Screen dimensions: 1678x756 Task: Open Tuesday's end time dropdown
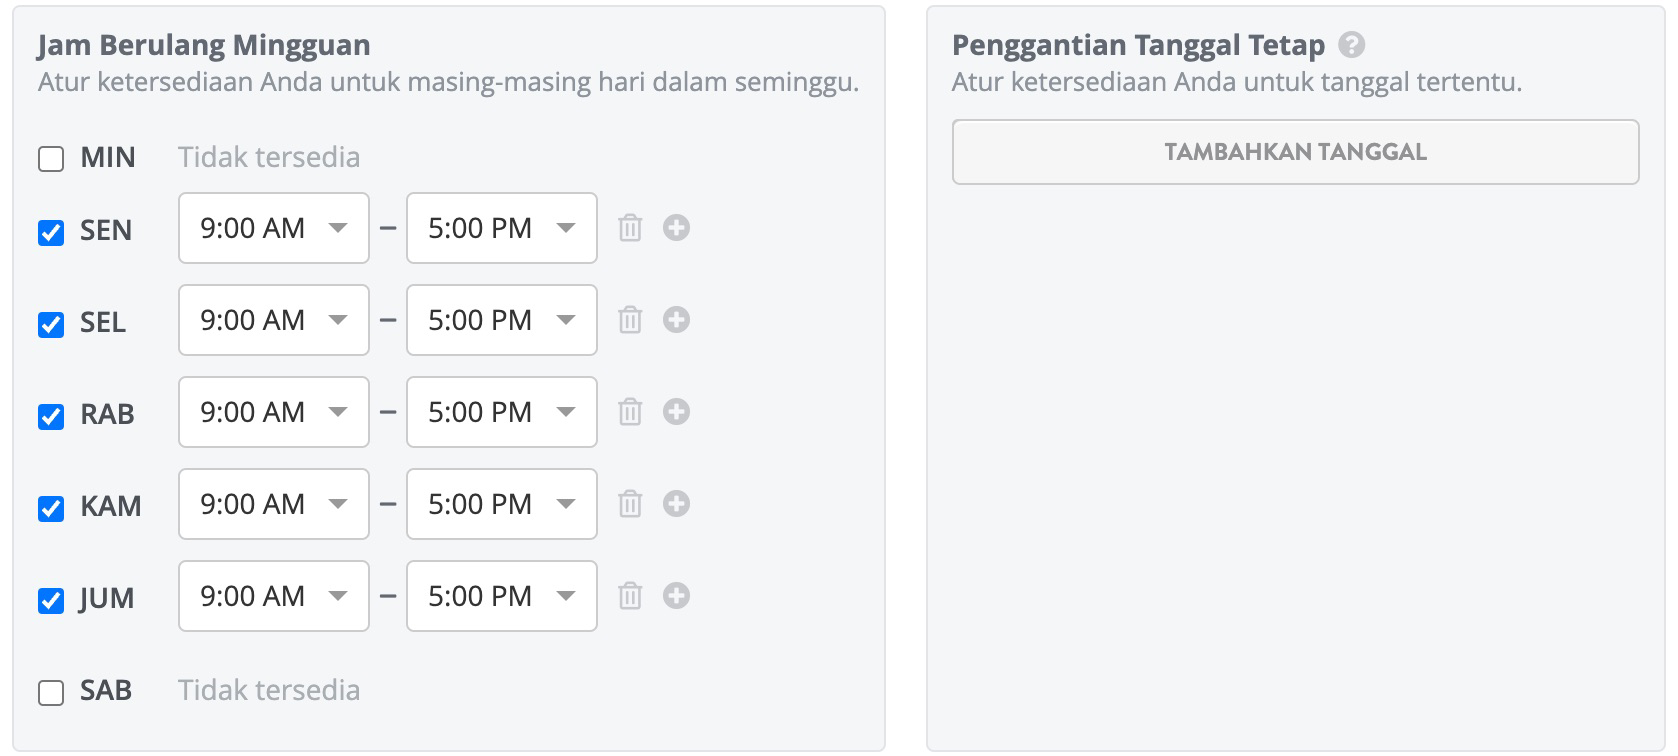[x=501, y=320]
